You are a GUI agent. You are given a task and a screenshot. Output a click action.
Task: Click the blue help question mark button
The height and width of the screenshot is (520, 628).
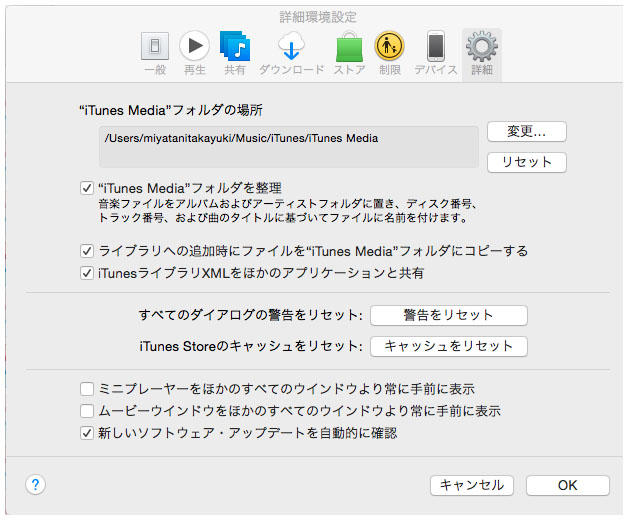point(35,485)
